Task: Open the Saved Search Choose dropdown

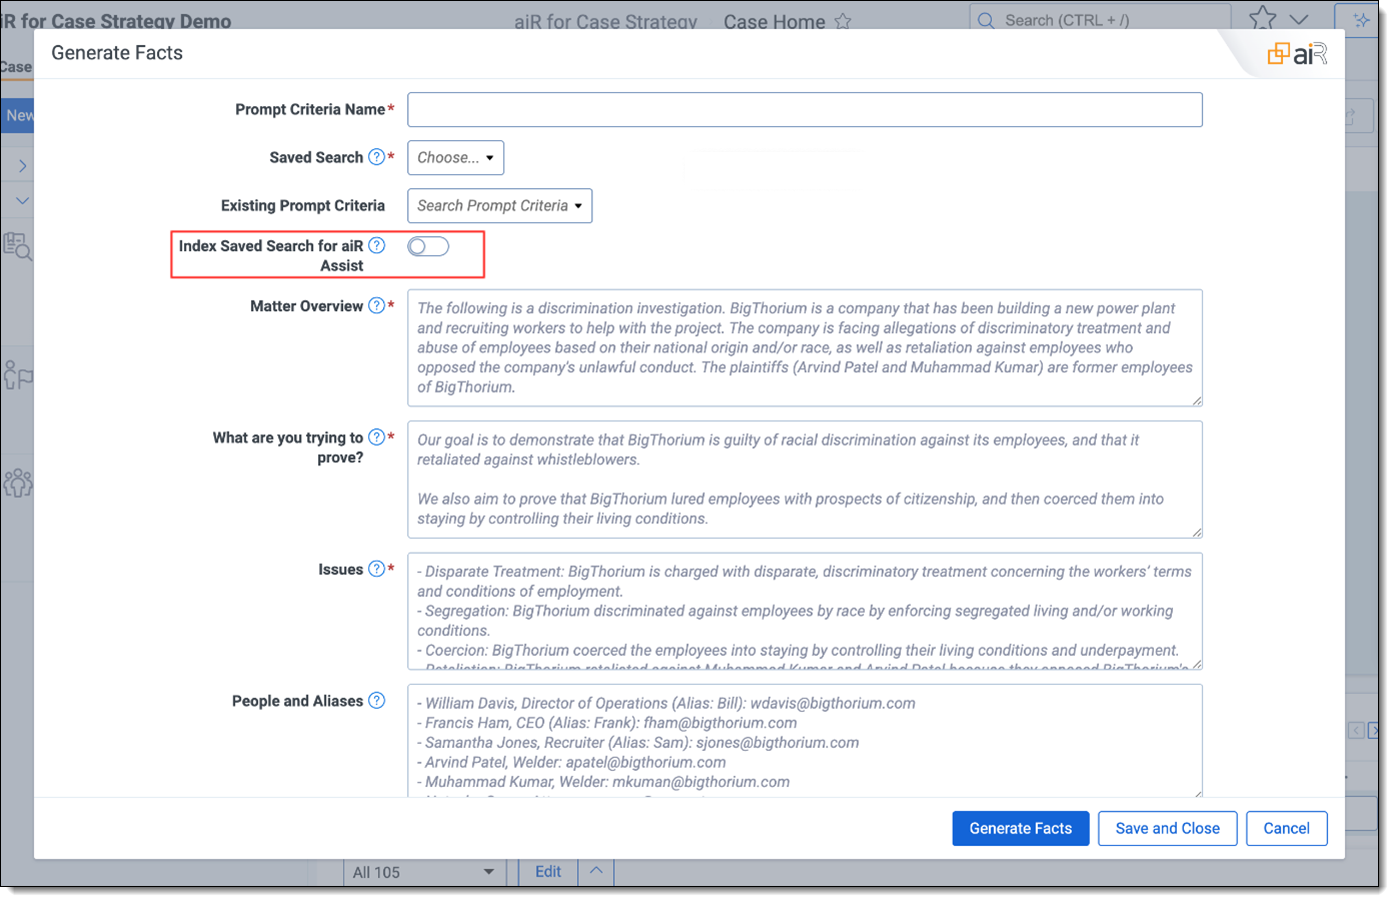Action: (x=455, y=158)
